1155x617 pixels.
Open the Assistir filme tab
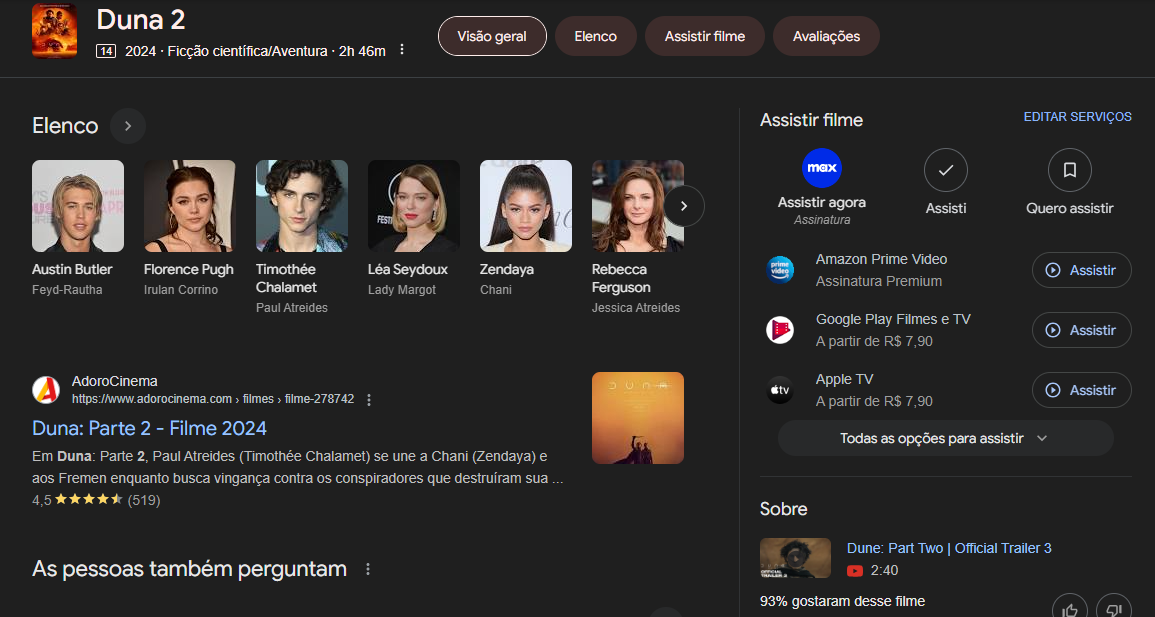coord(704,36)
